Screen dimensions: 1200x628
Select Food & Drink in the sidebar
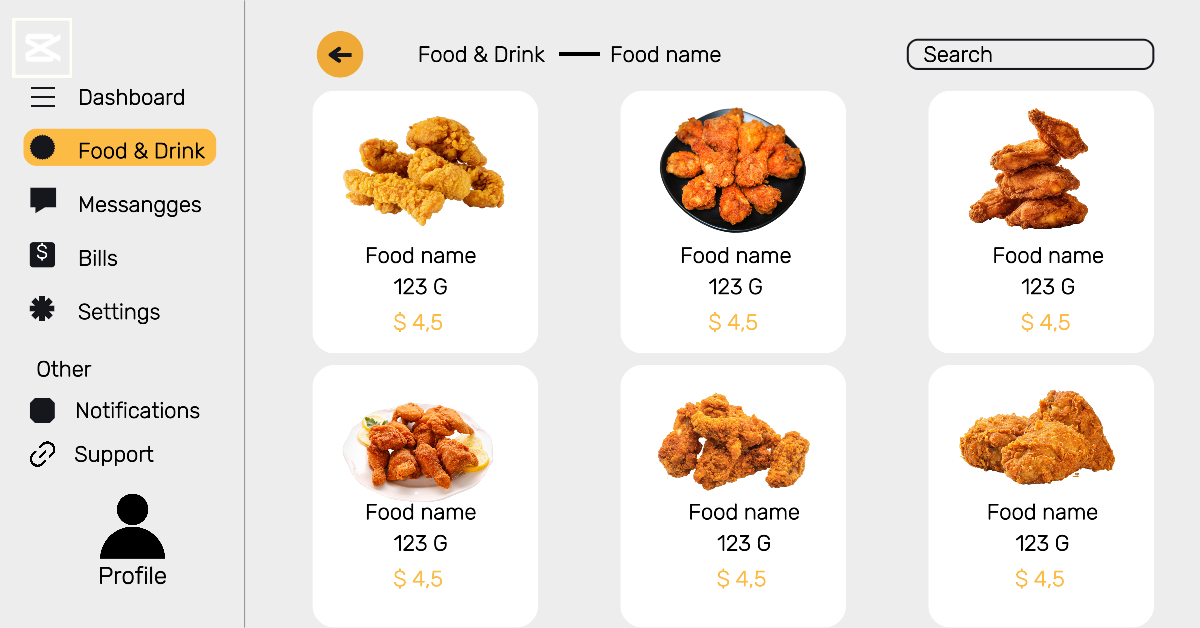[141, 151]
